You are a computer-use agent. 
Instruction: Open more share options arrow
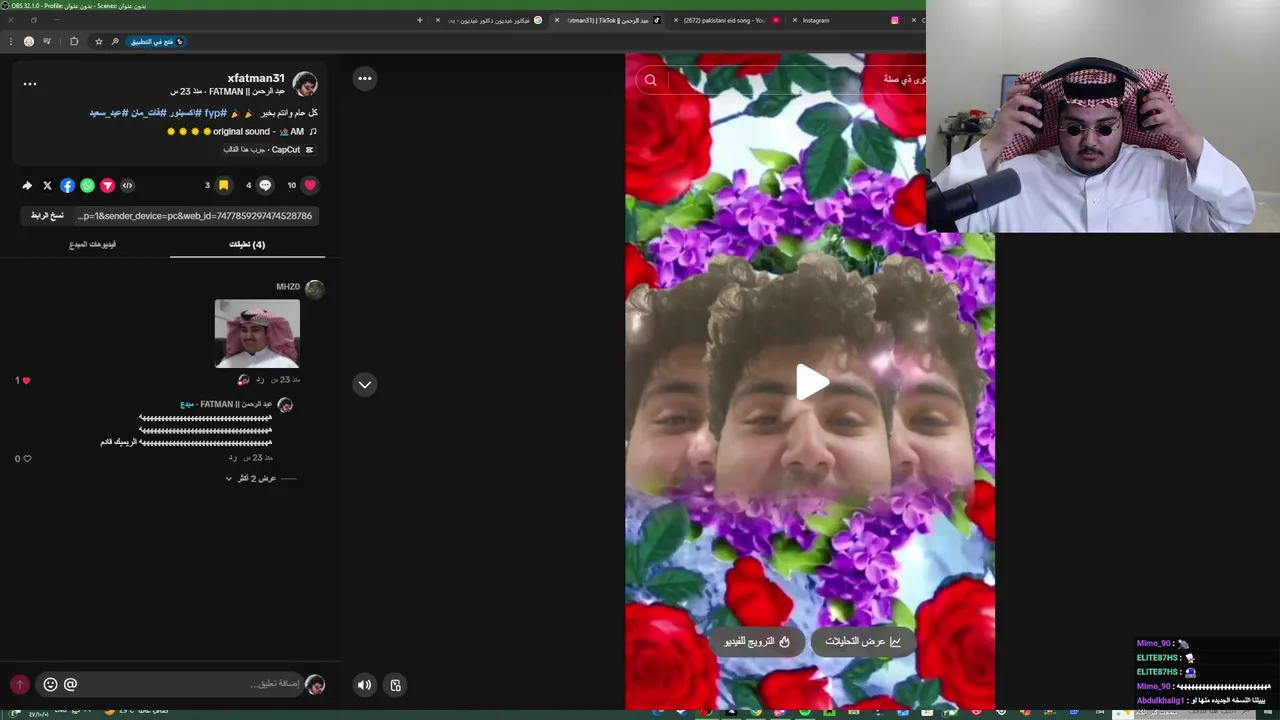click(27, 185)
